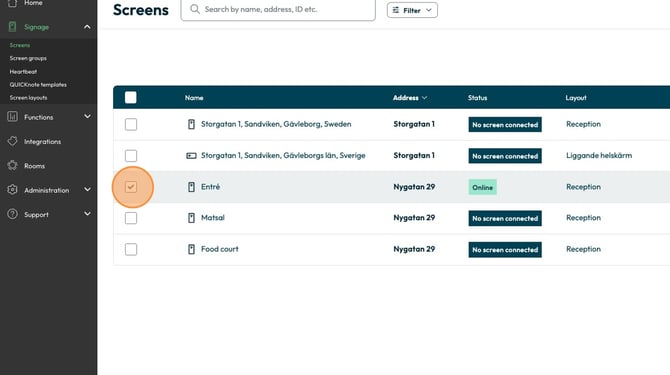Uncheck the Entré row checkbox
The image size is (670, 375).
click(131, 187)
